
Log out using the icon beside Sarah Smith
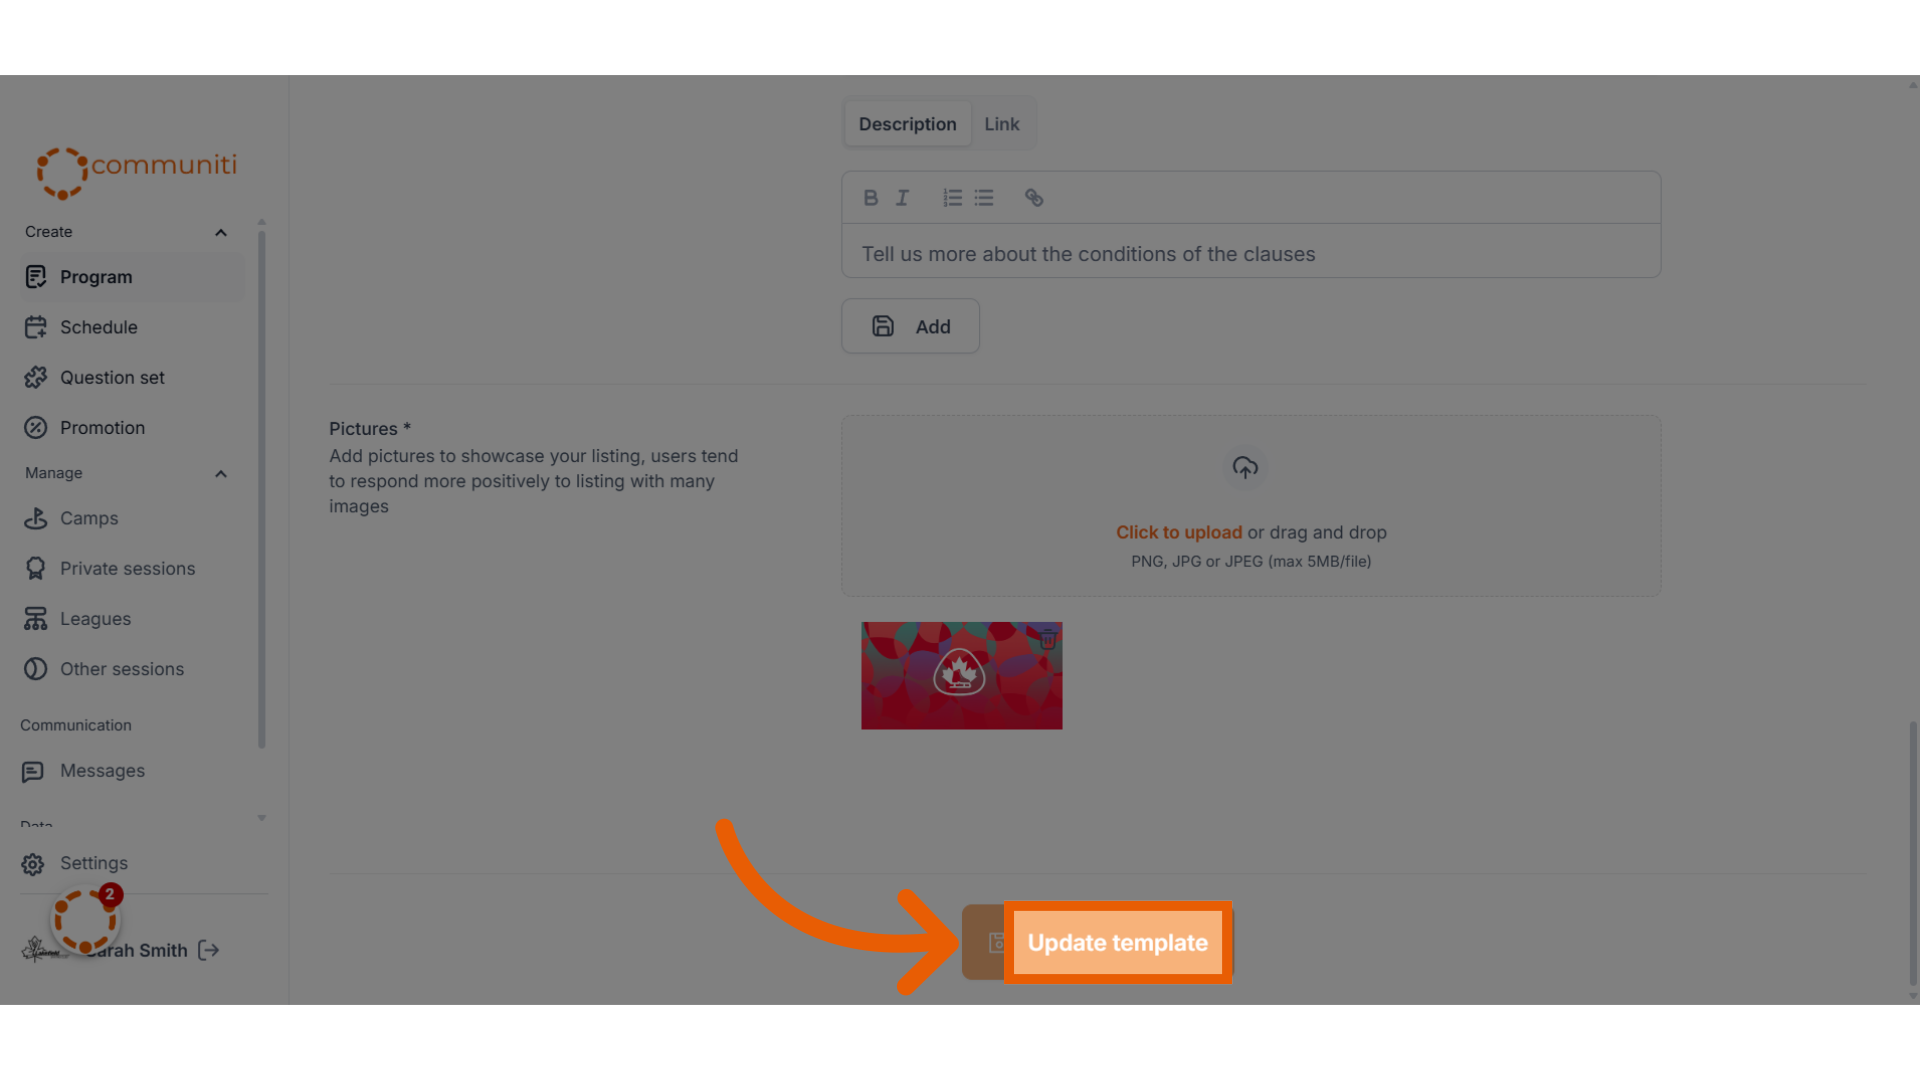click(x=208, y=950)
